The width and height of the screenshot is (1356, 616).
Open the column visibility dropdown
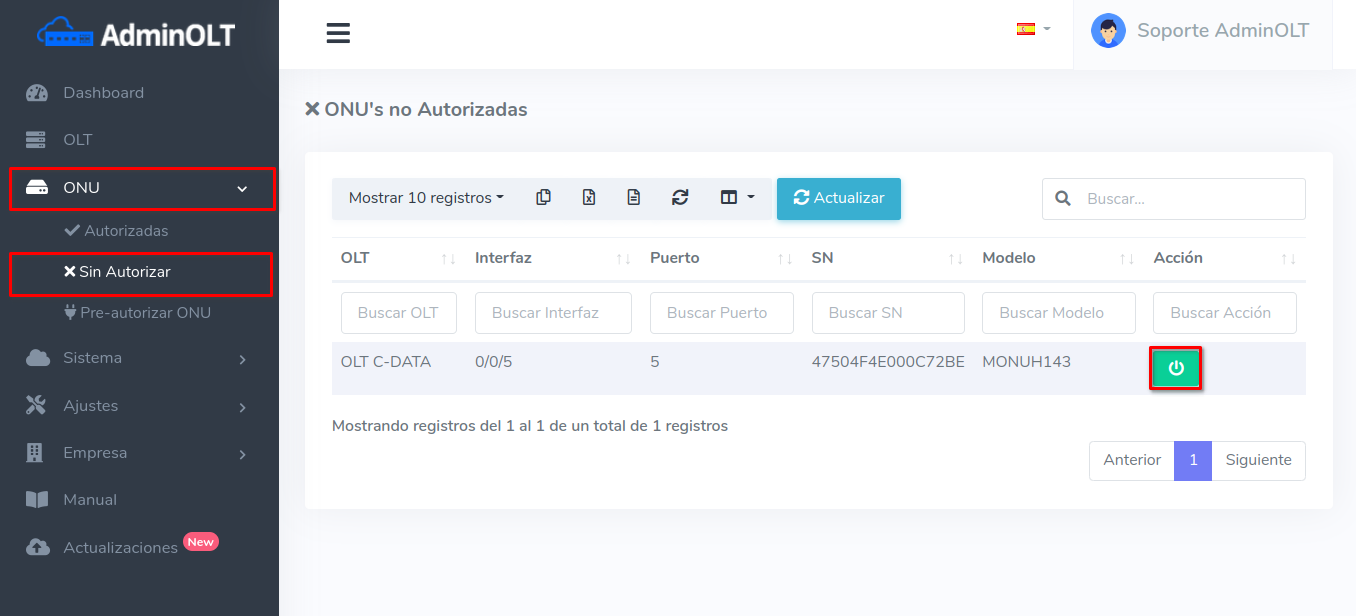[x=737, y=198]
